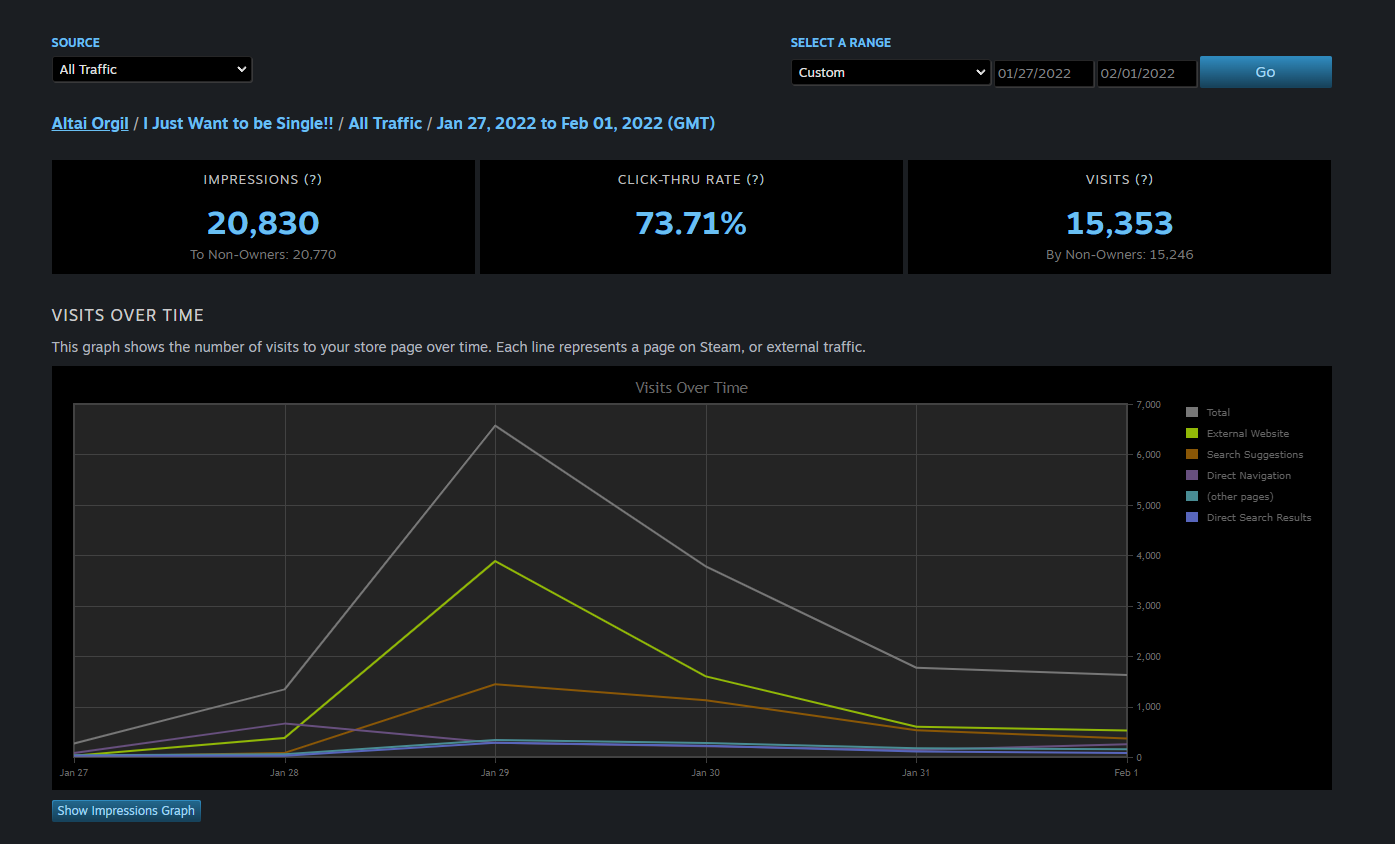Open the 'I Just Want to be Single!!' breadcrumb
The width and height of the screenshot is (1395, 844).
tap(238, 123)
